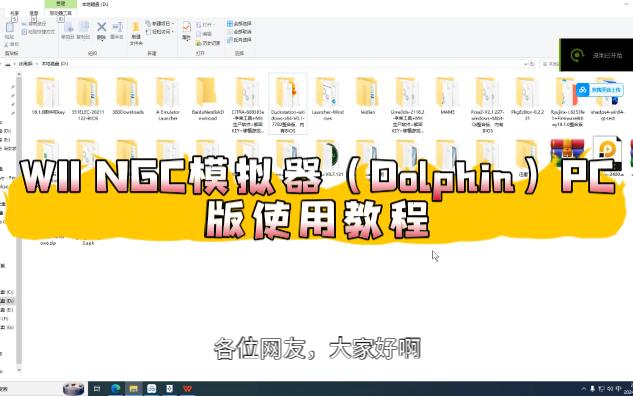Open the CITRA emulator folder
This screenshot has width=633, height=396.
coord(247,105)
